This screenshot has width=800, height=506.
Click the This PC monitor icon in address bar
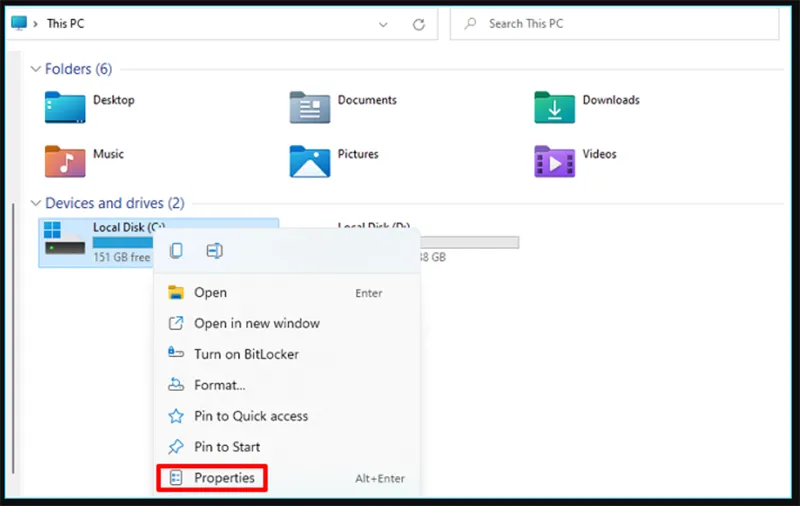coord(19,23)
